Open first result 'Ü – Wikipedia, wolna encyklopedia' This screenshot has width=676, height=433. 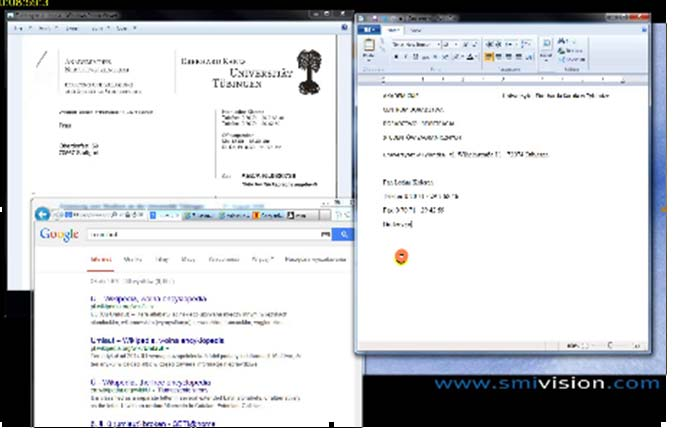pos(148,298)
